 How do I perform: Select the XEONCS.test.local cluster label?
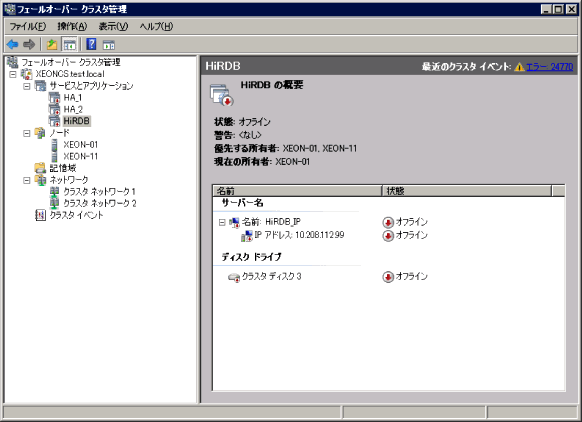pyautogui.click(x=70, y=74)
